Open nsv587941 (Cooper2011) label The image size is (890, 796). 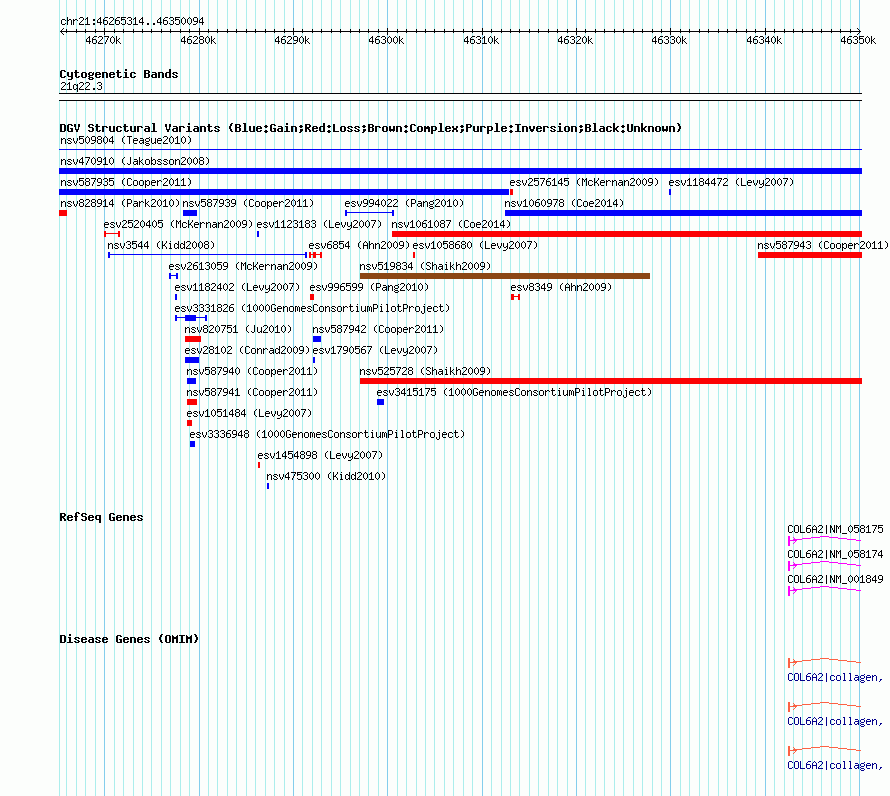coord(252,392)
